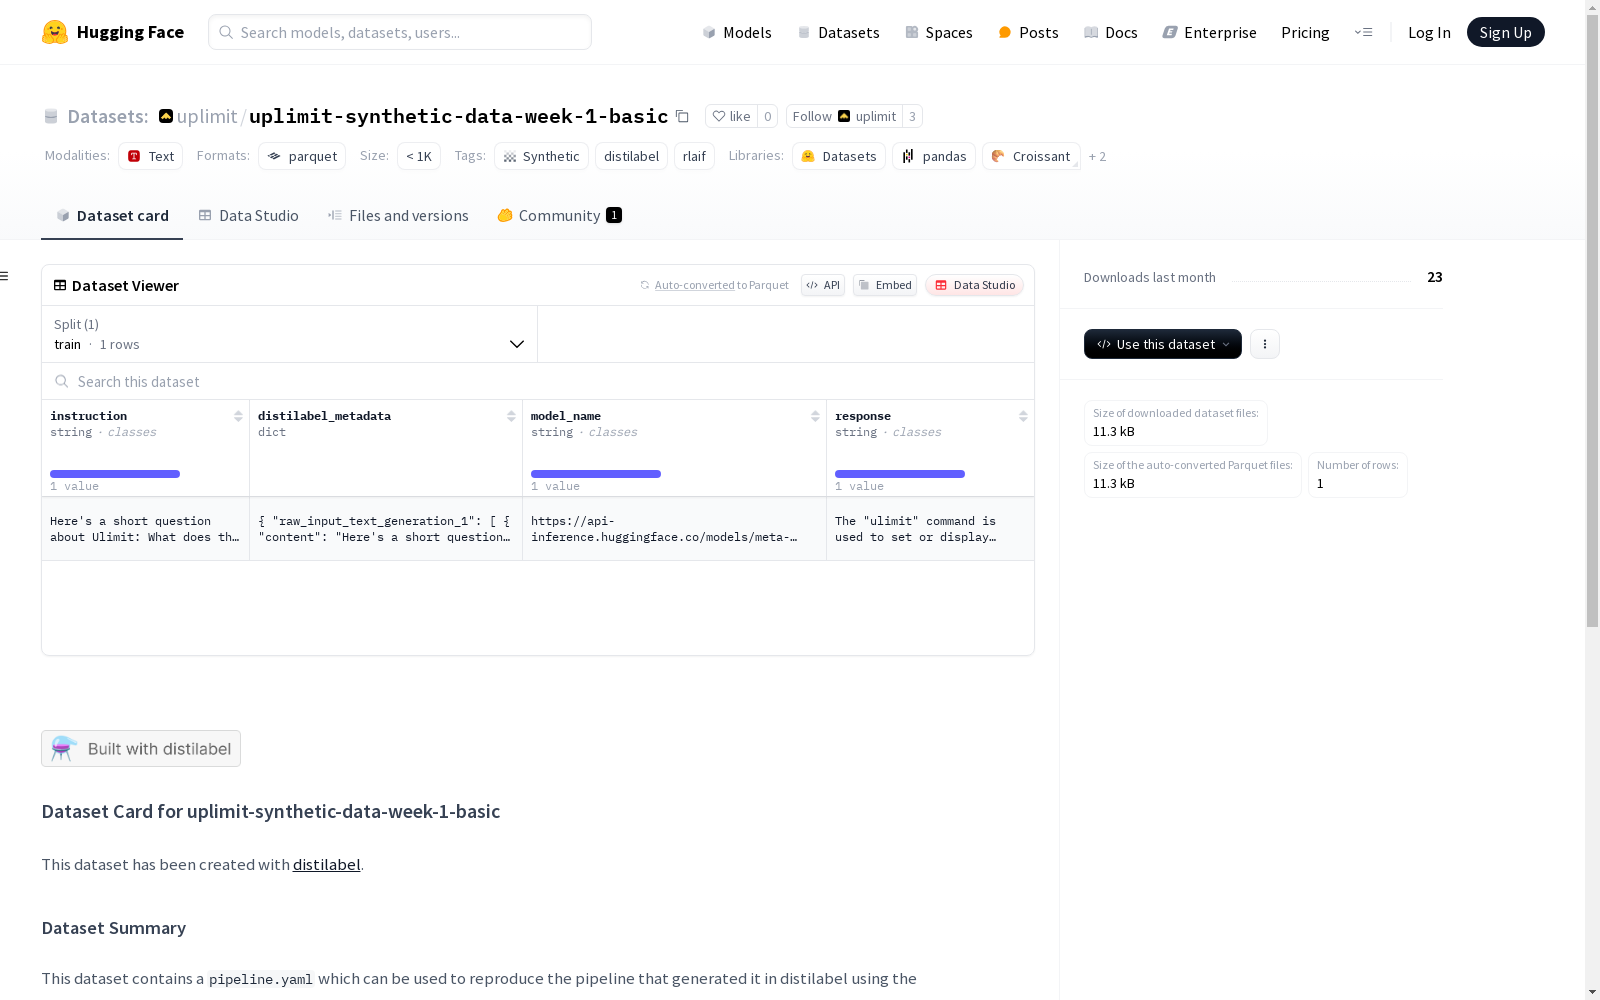Select the Croissant library tag
Screen dimensions: 1600x1000
pos(1031,156)
